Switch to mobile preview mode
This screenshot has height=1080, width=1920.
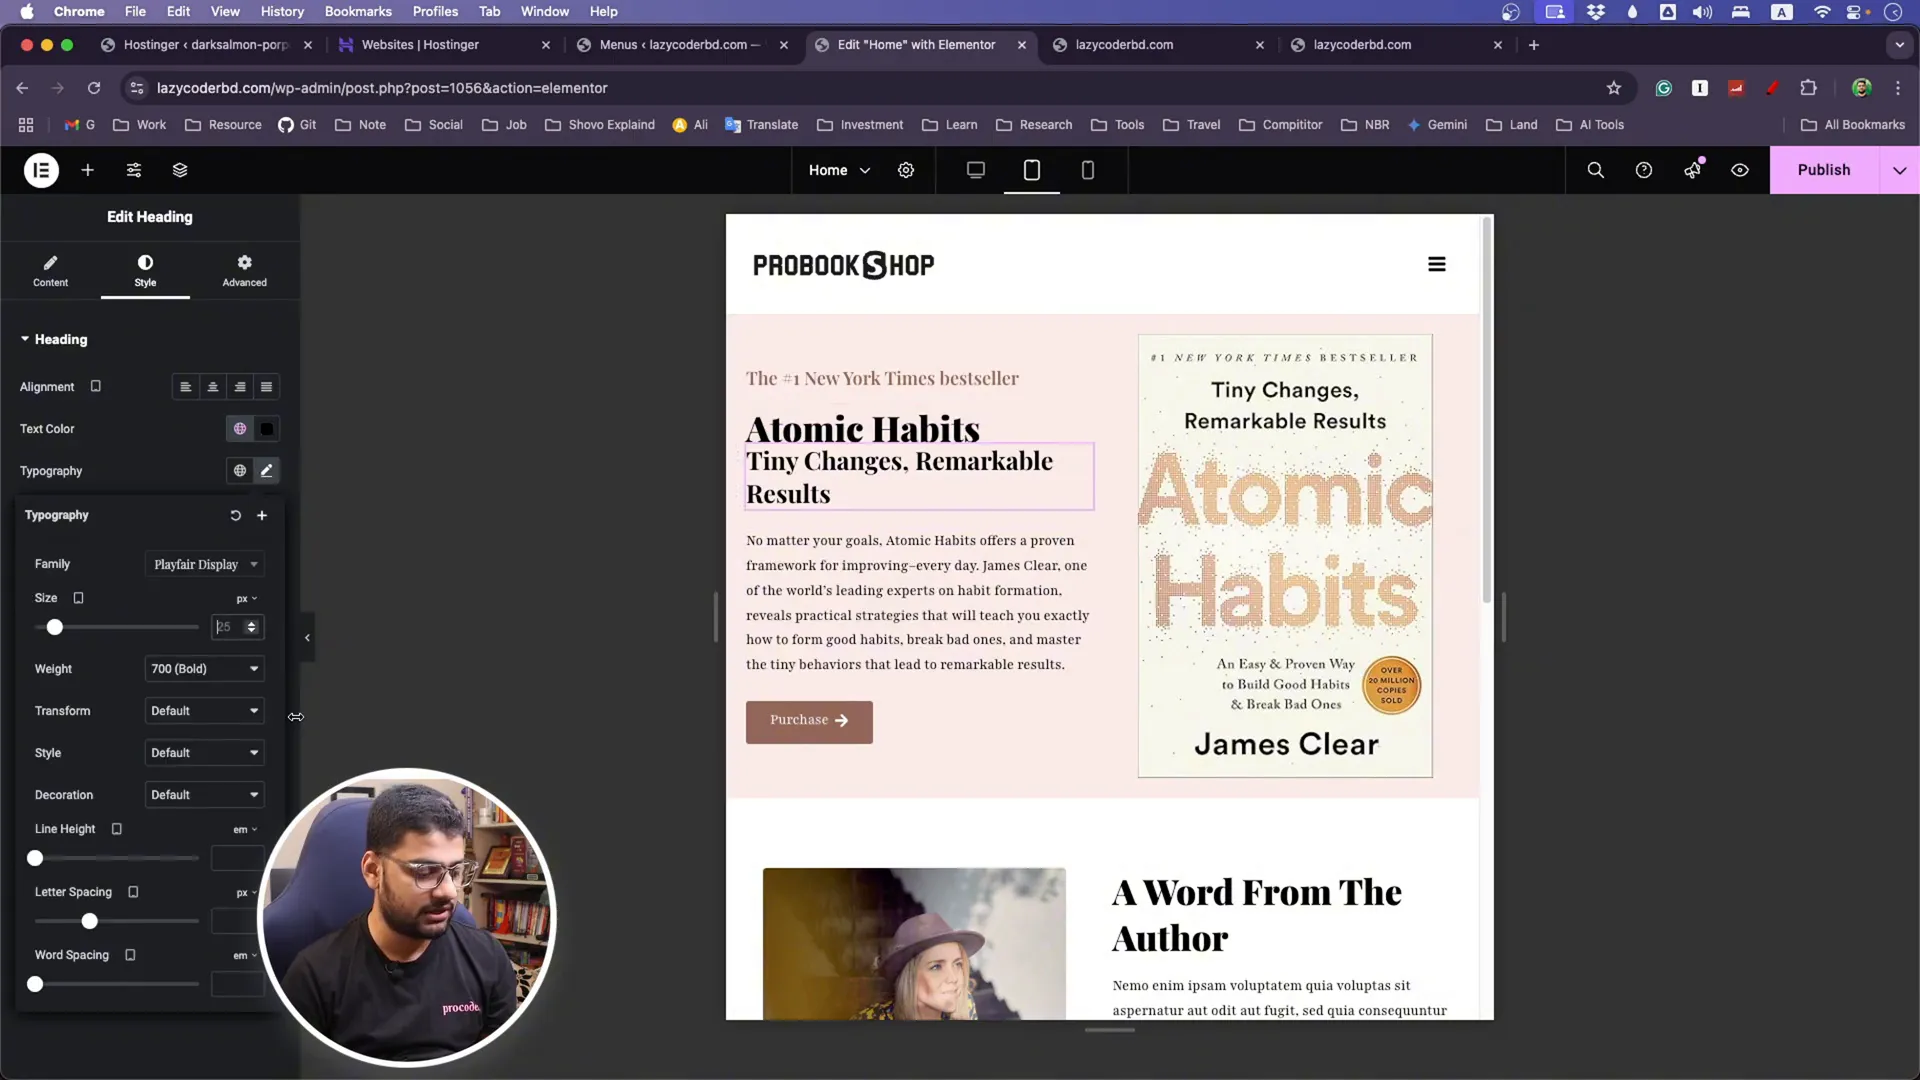[1088, 170]
